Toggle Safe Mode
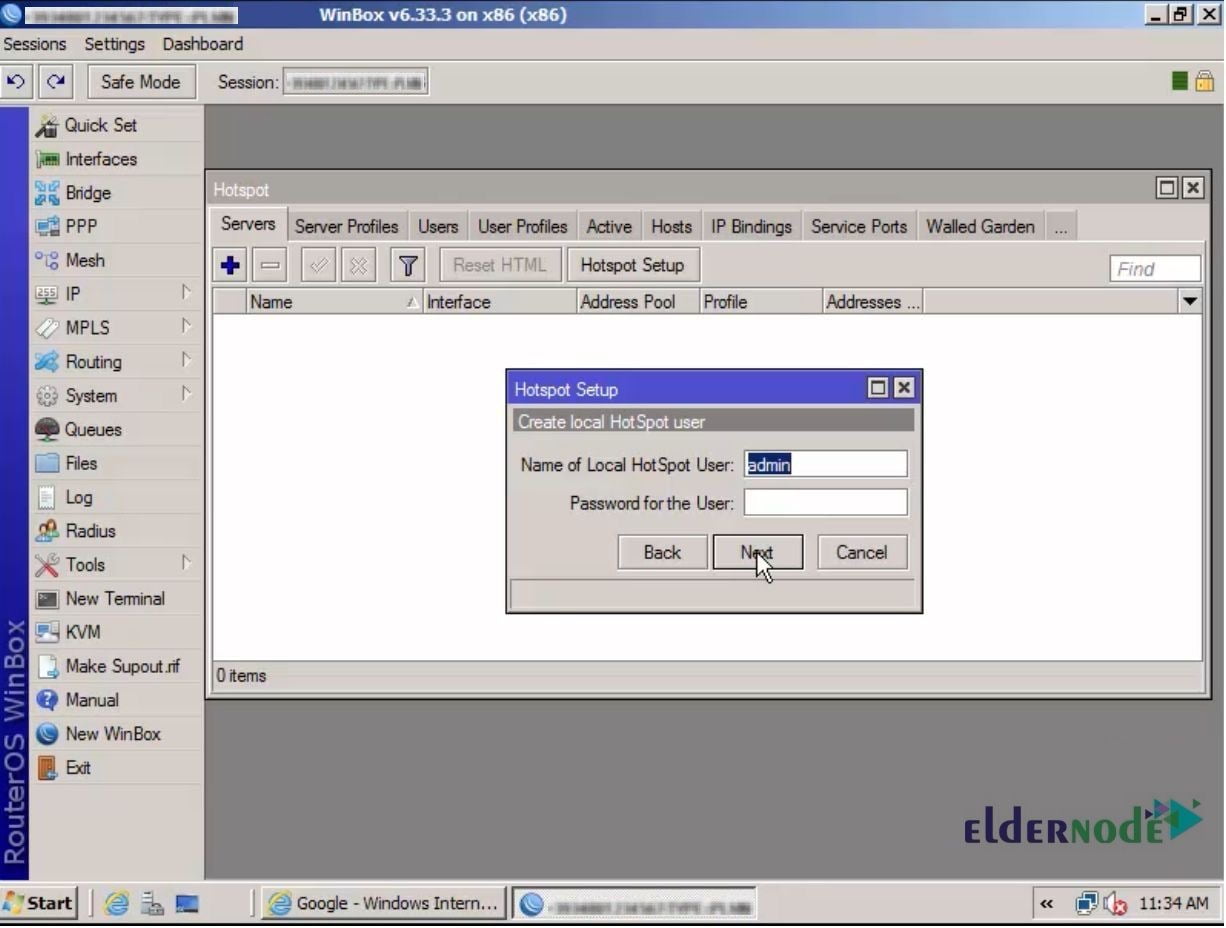Image resolution: width=1226 pixels, height=928 pixels. [140, 81]
